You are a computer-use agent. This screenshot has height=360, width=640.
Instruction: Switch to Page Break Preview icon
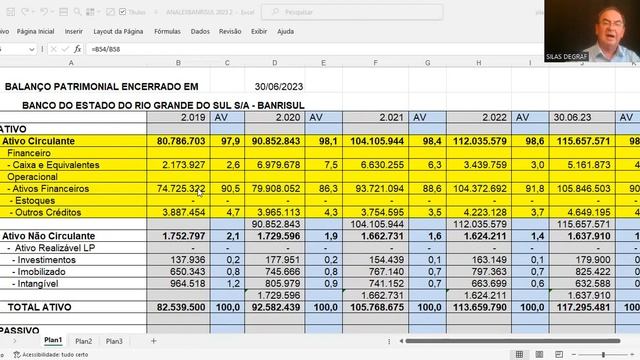(x=559, y=355)
